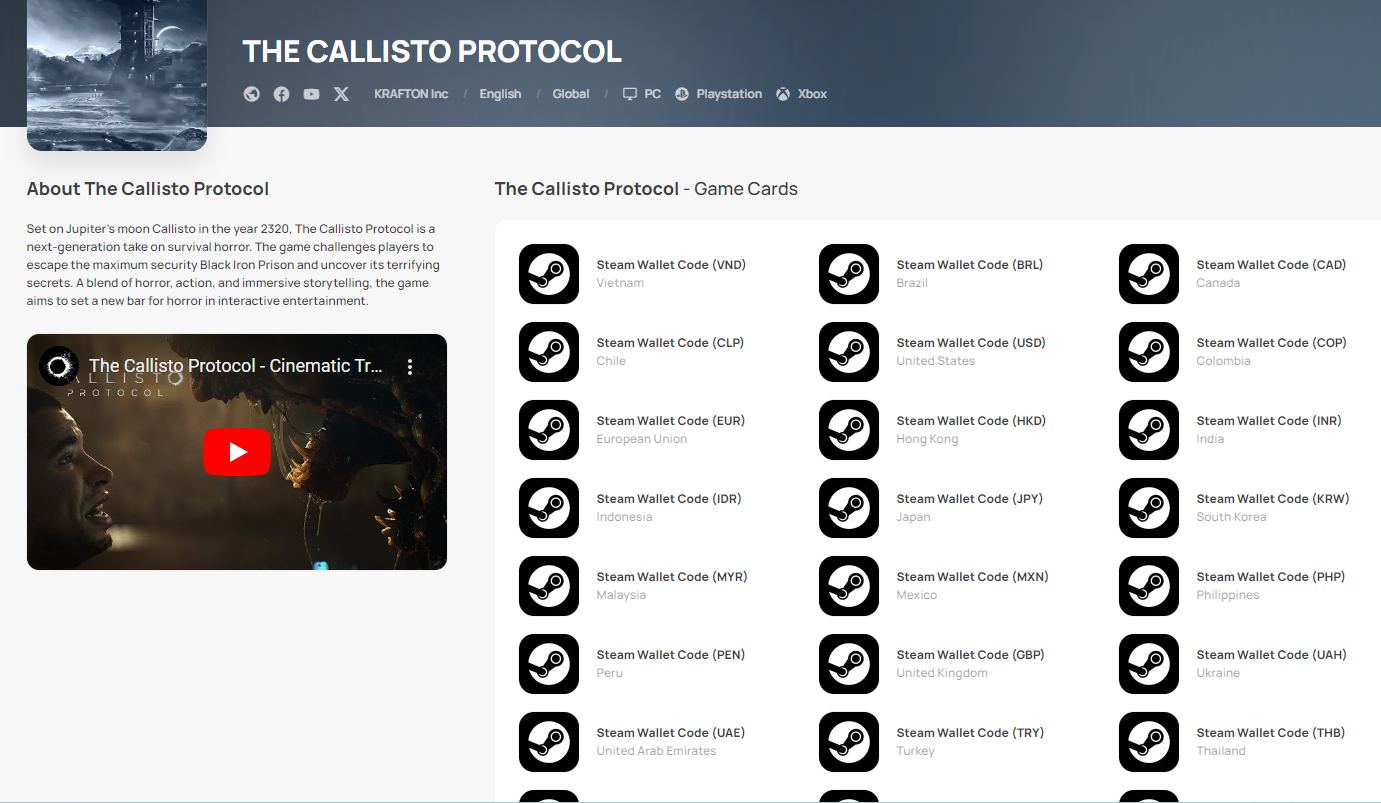
Task: Select the Global region label
Action: [x=571, y=94]
